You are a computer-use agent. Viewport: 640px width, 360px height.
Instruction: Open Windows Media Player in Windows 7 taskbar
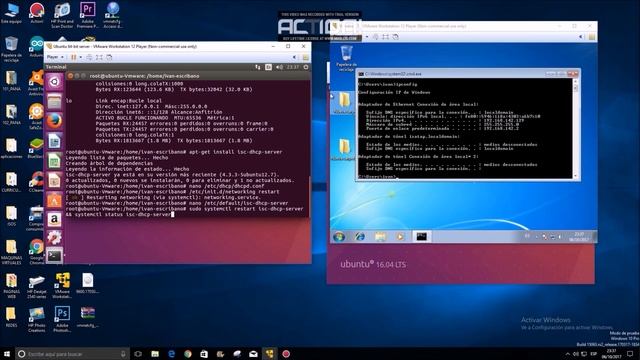point(400,237)
